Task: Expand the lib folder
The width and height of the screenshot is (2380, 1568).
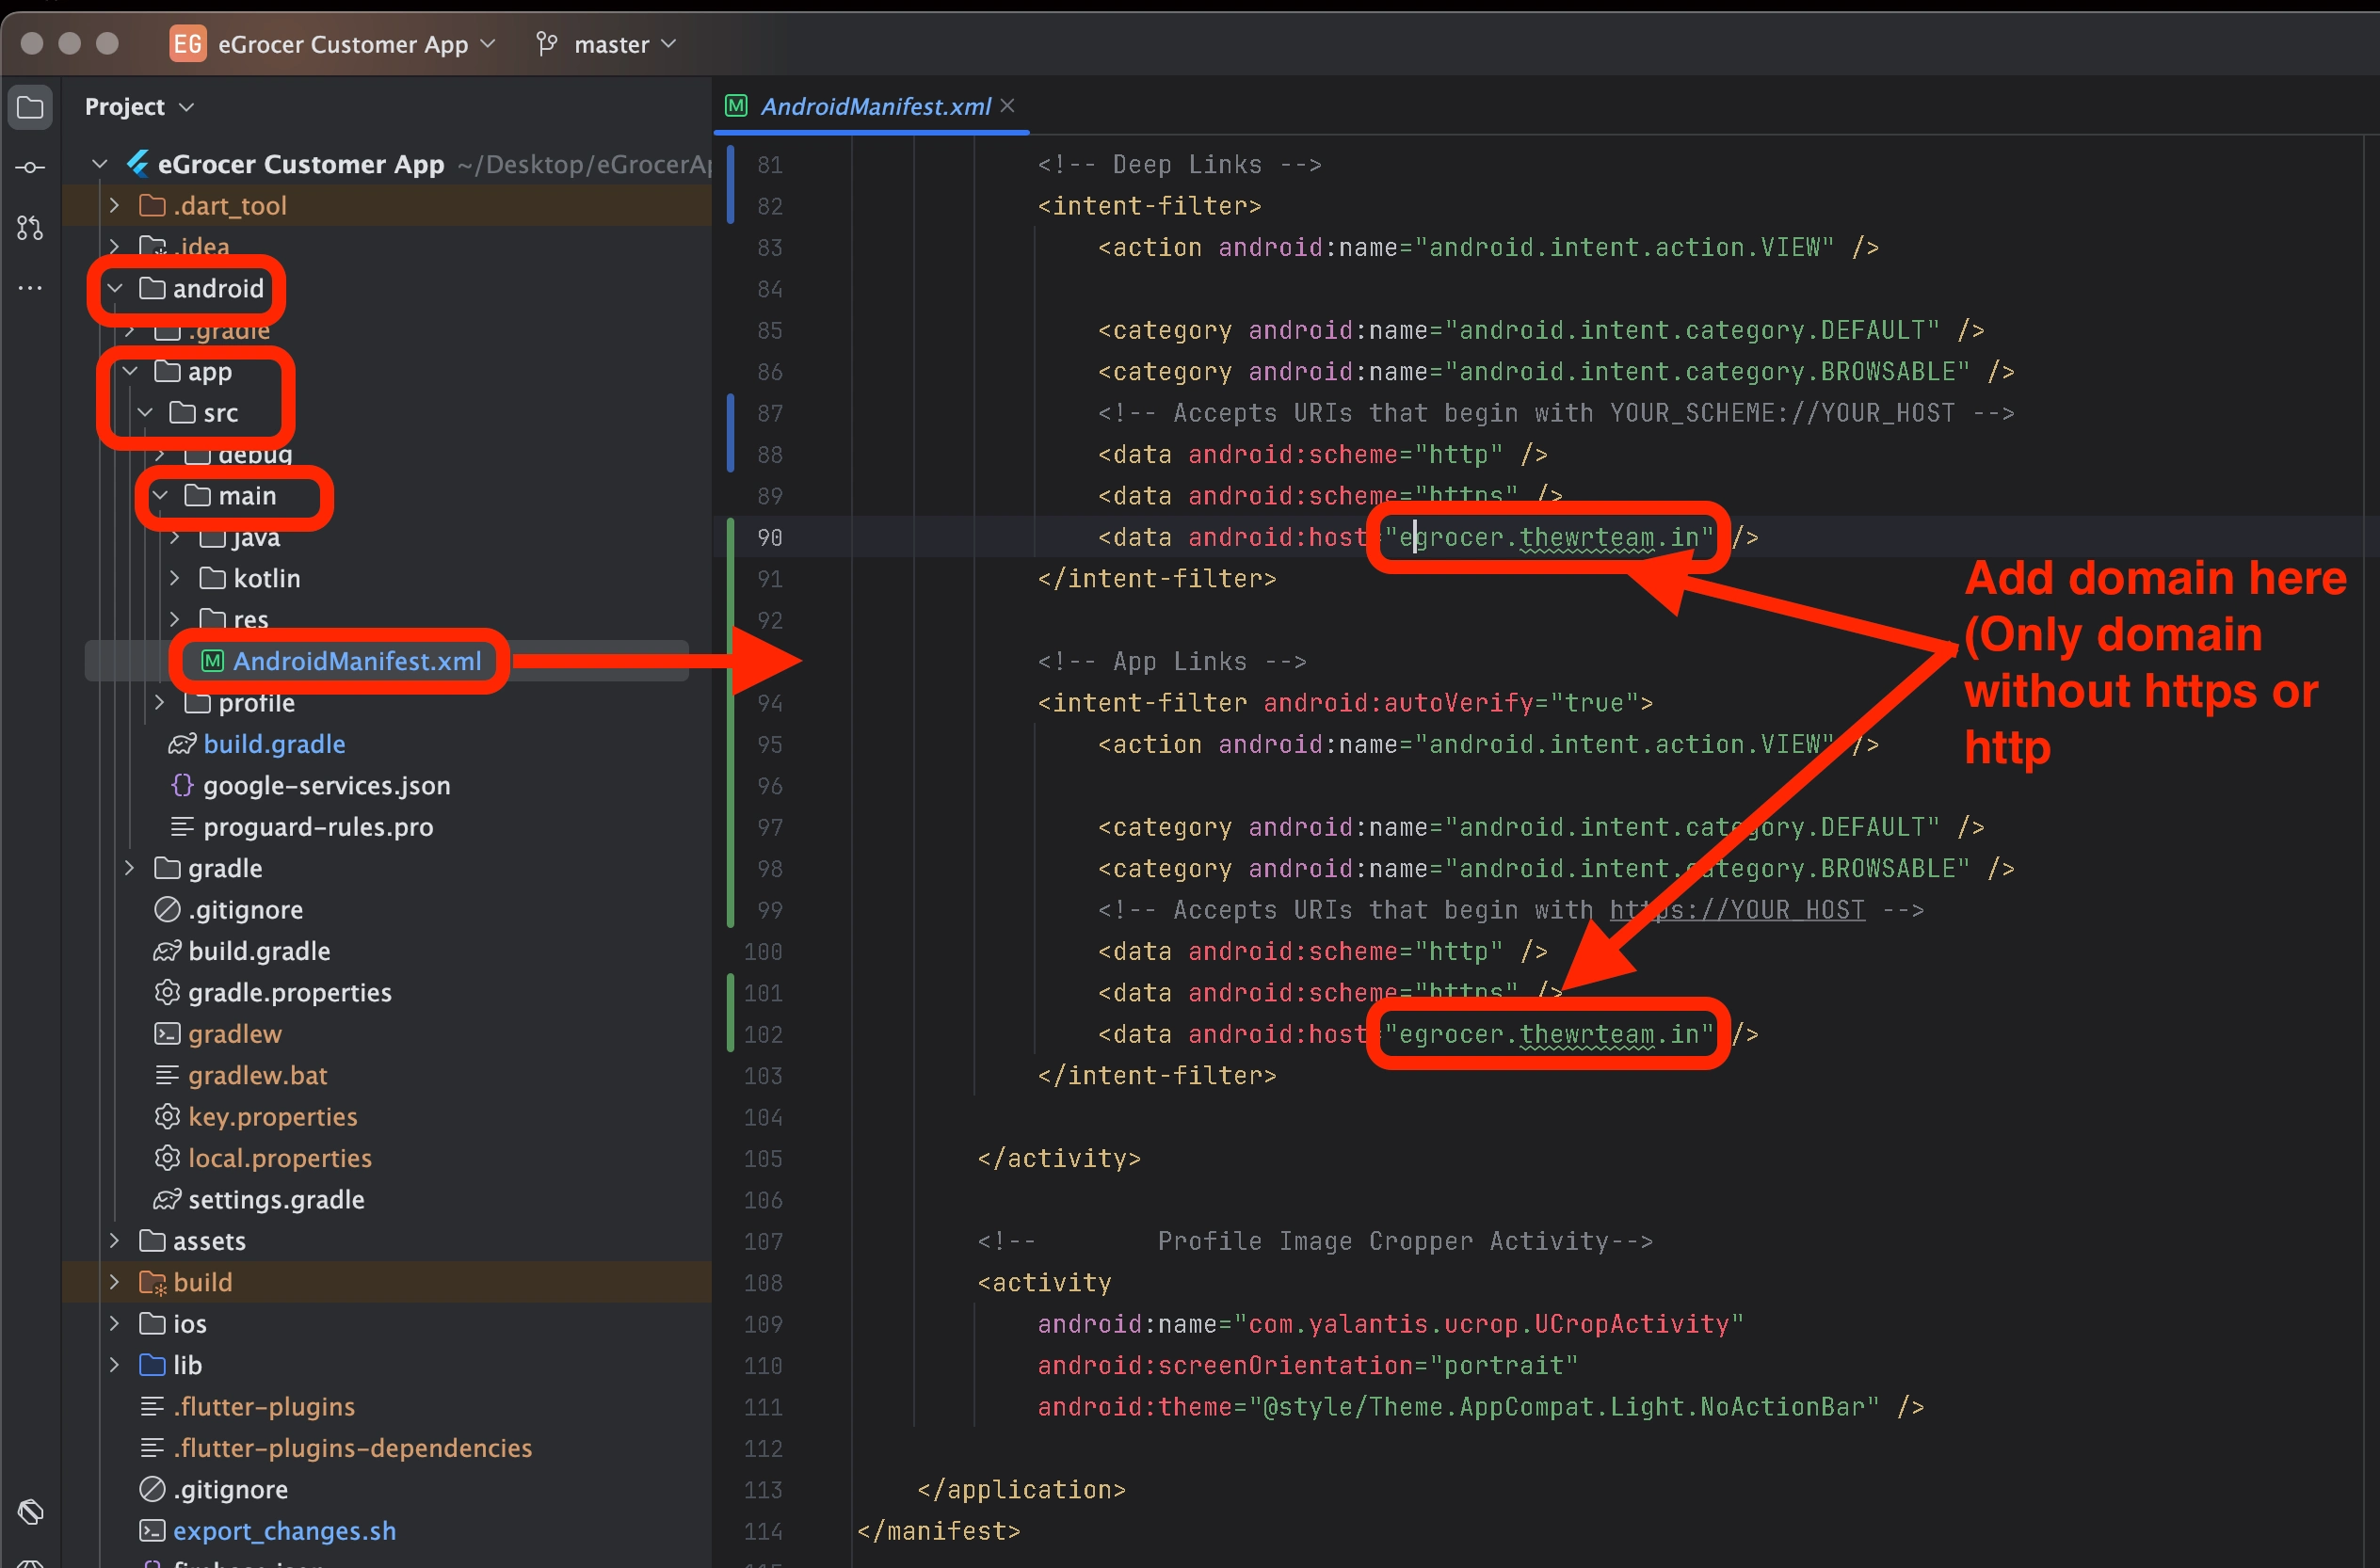Action: tap(114, 1365)
